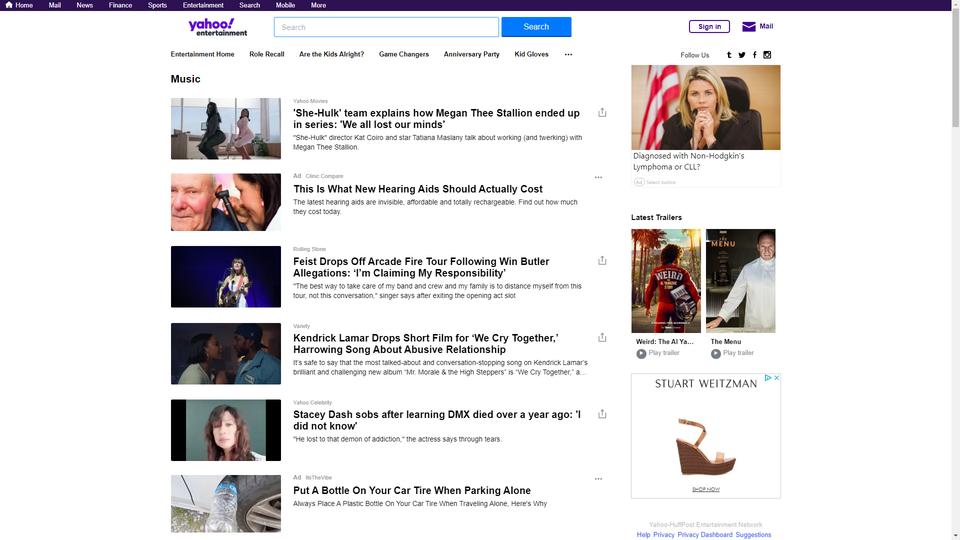Open She-Hulk Megan Thee Stallion headline
The image size is (960, 540).
[x=437, y=119]
